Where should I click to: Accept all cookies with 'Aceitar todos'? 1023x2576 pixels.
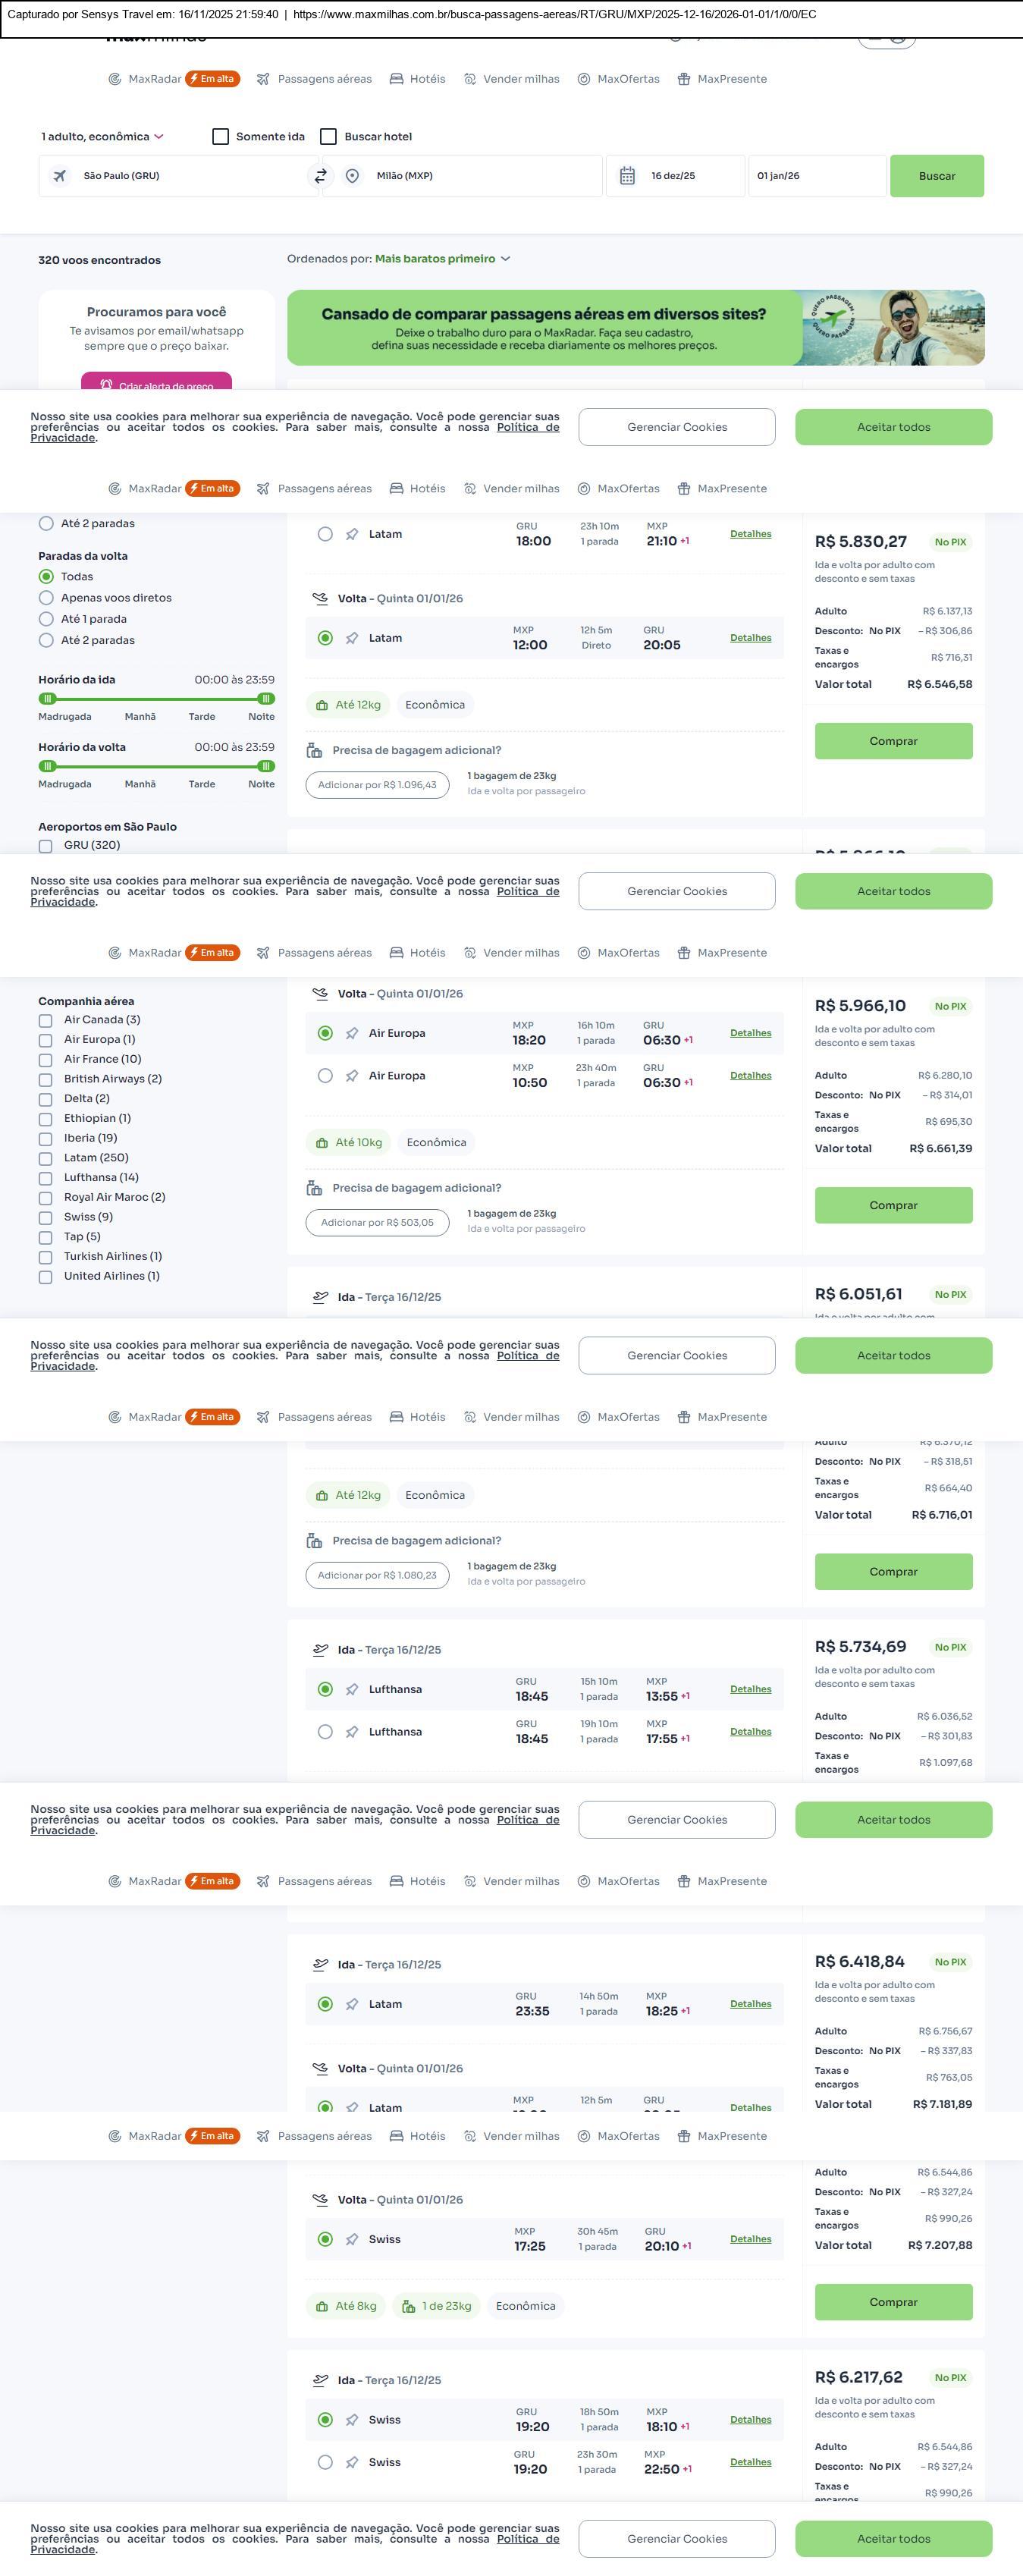pos(893,427)
